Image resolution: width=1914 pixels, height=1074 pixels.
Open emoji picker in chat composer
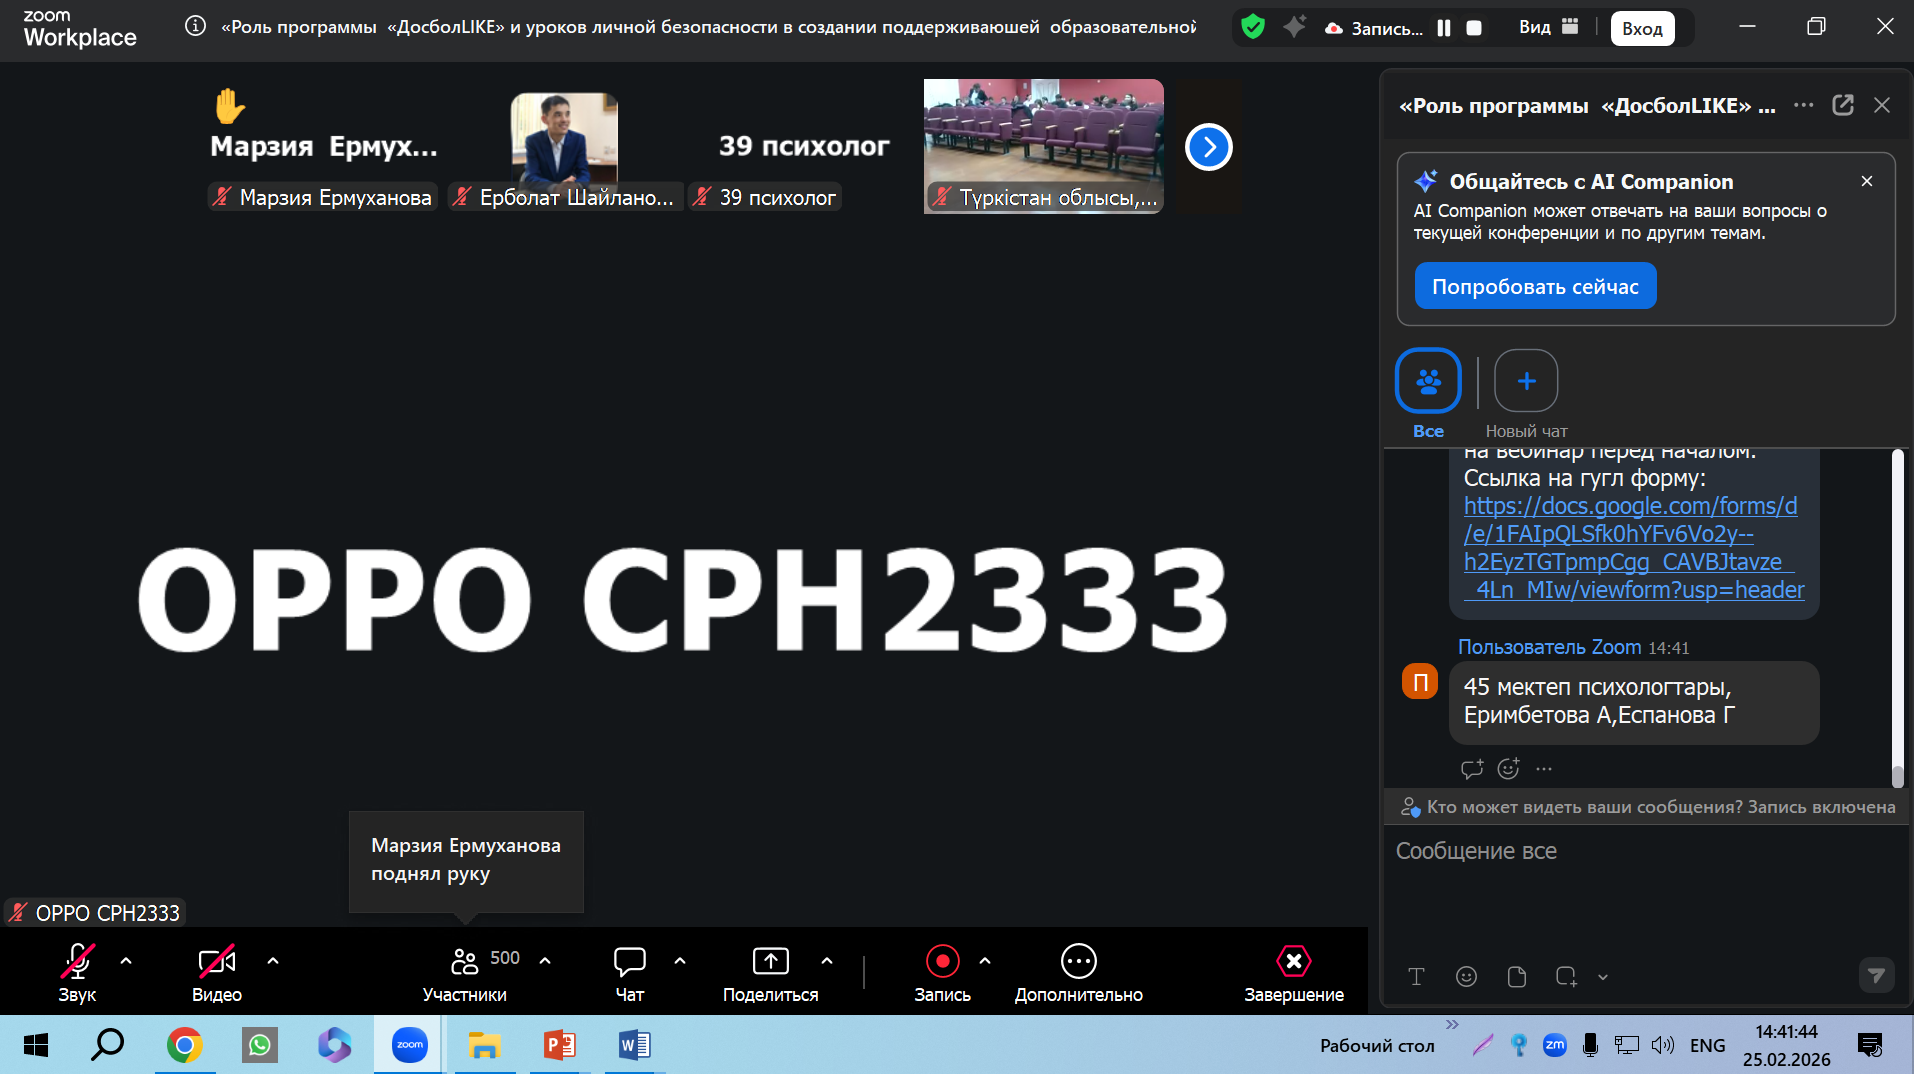pos(1466,977)
